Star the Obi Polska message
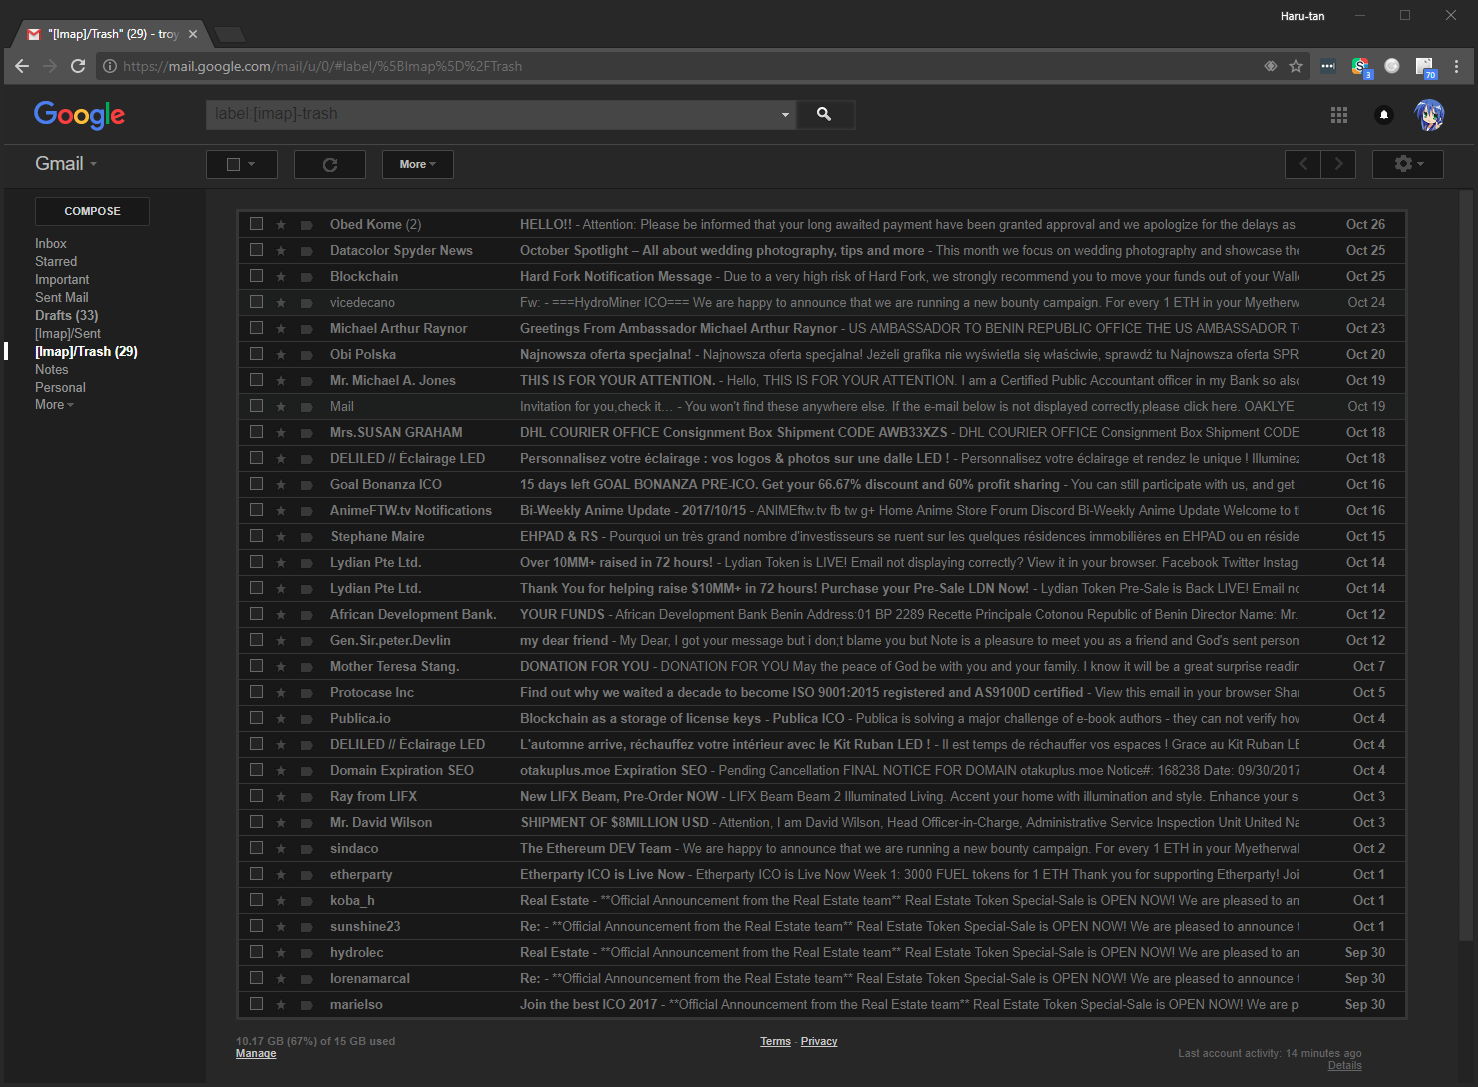The height and width of the screenshot is (1087, 1478). 281,355
